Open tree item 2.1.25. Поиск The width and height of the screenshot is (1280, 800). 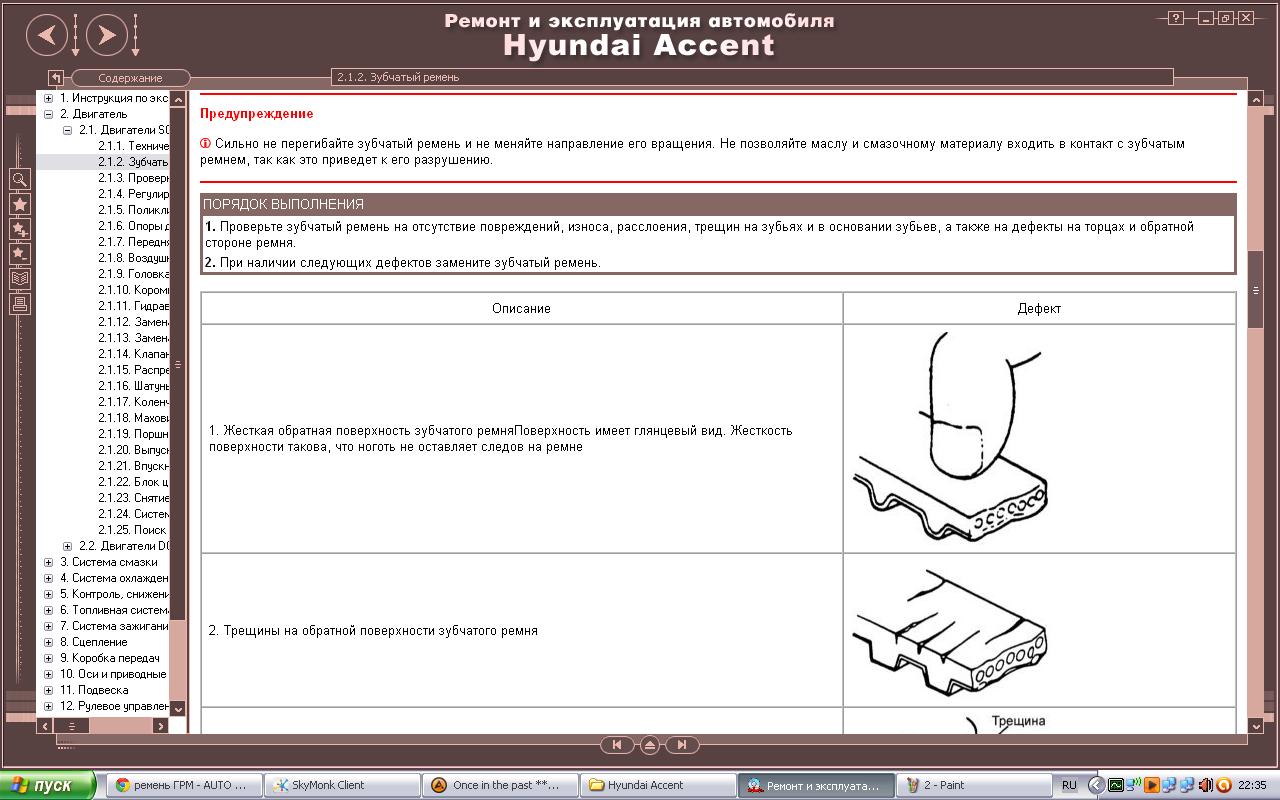(133, 530)
